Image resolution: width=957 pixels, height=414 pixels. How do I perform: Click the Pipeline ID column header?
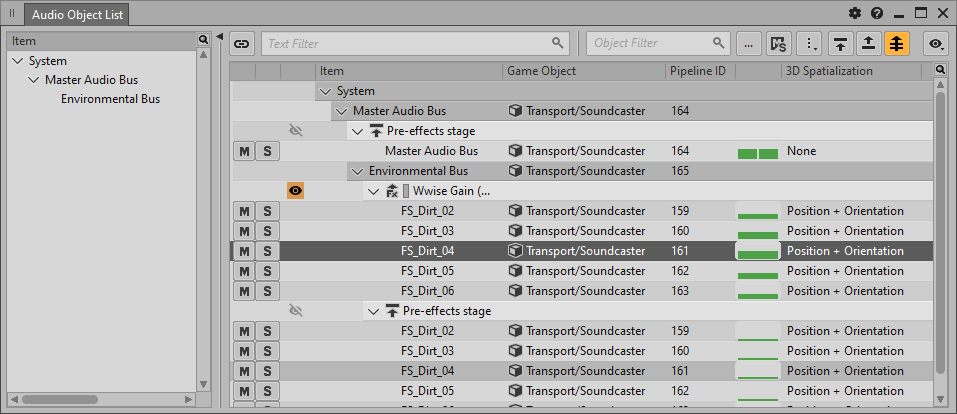[697, 71]
